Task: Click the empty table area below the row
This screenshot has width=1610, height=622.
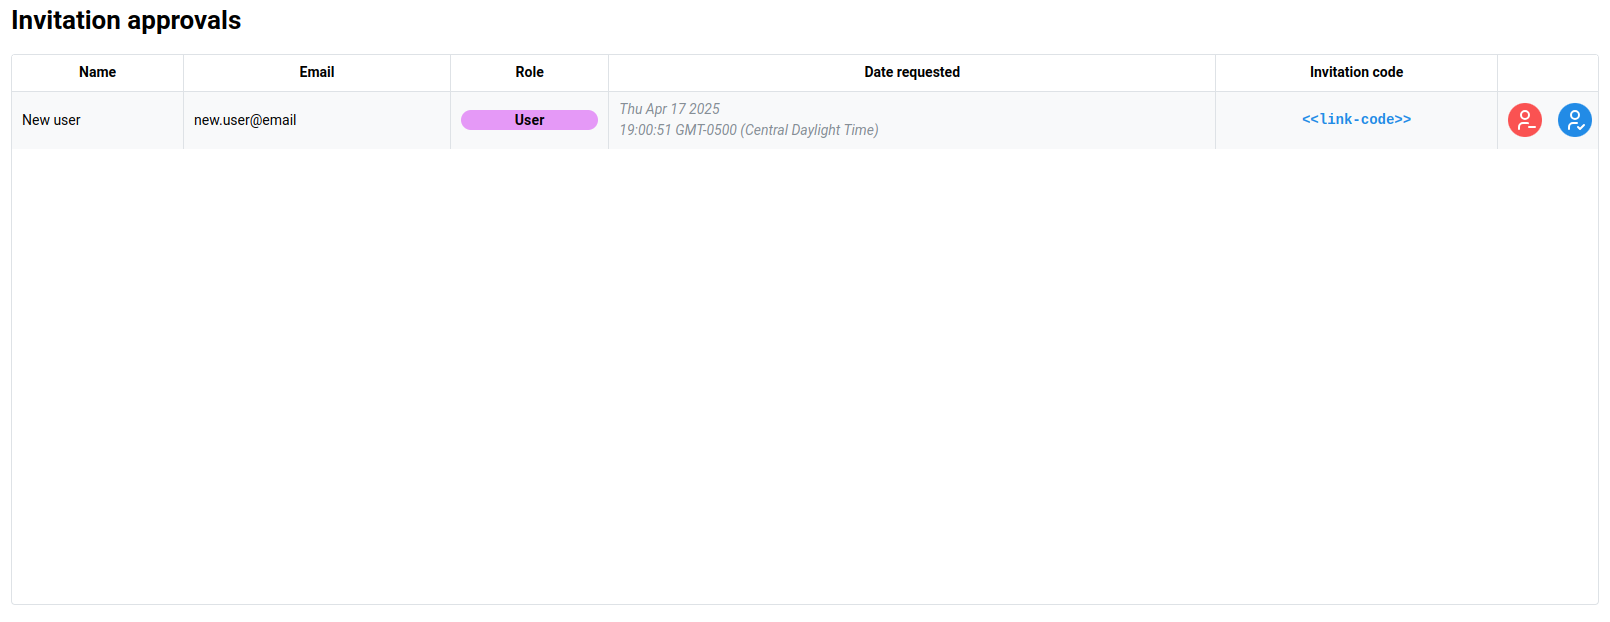Action: pyautogui.click(x=804, y=375)
